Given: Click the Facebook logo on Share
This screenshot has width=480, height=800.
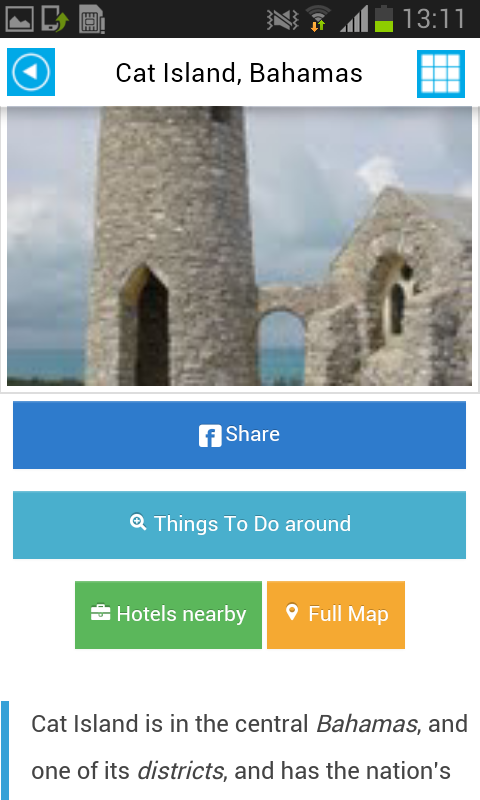Looking at the screenshot, I should point(210,436).
